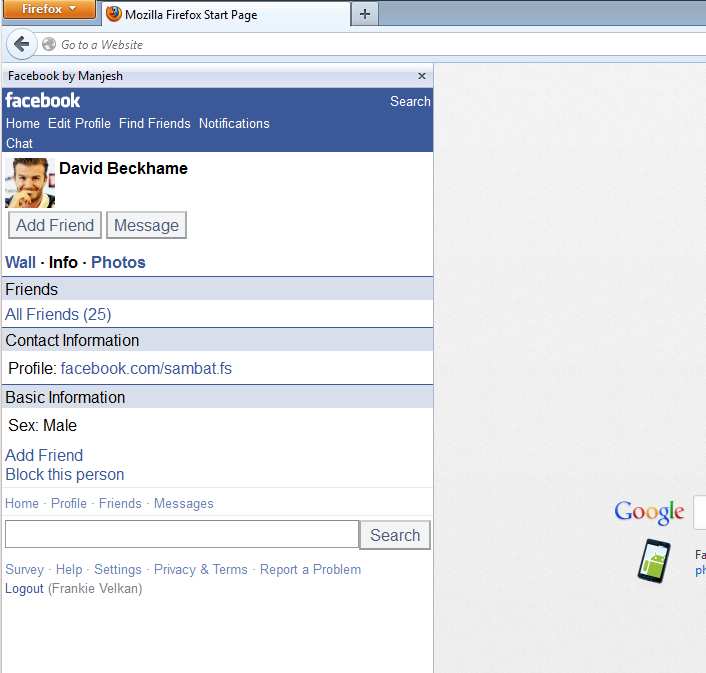Image resolution: width=706 pixels, height=673 pixels.
Task: Open the orange Firefox menu button
Action: pyautogui.click(x=49, y=9)
